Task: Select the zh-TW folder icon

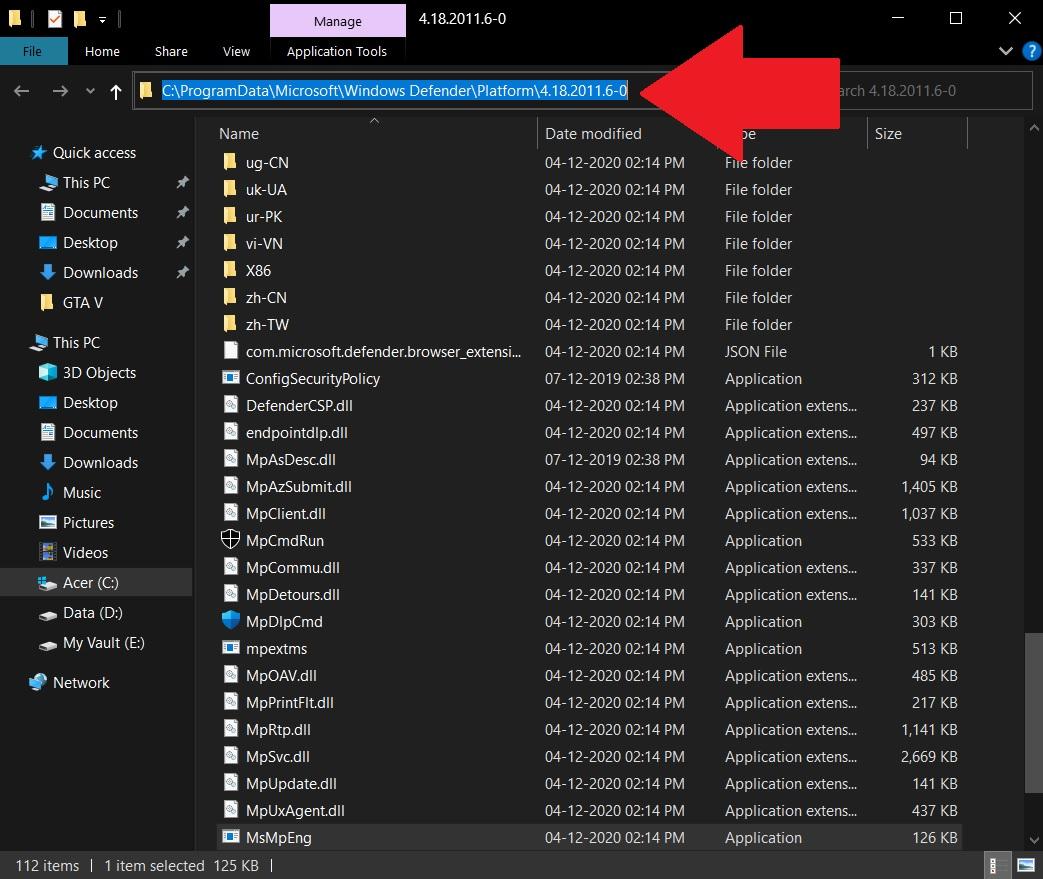Action: pyautogui.click(x=230, y=324)
